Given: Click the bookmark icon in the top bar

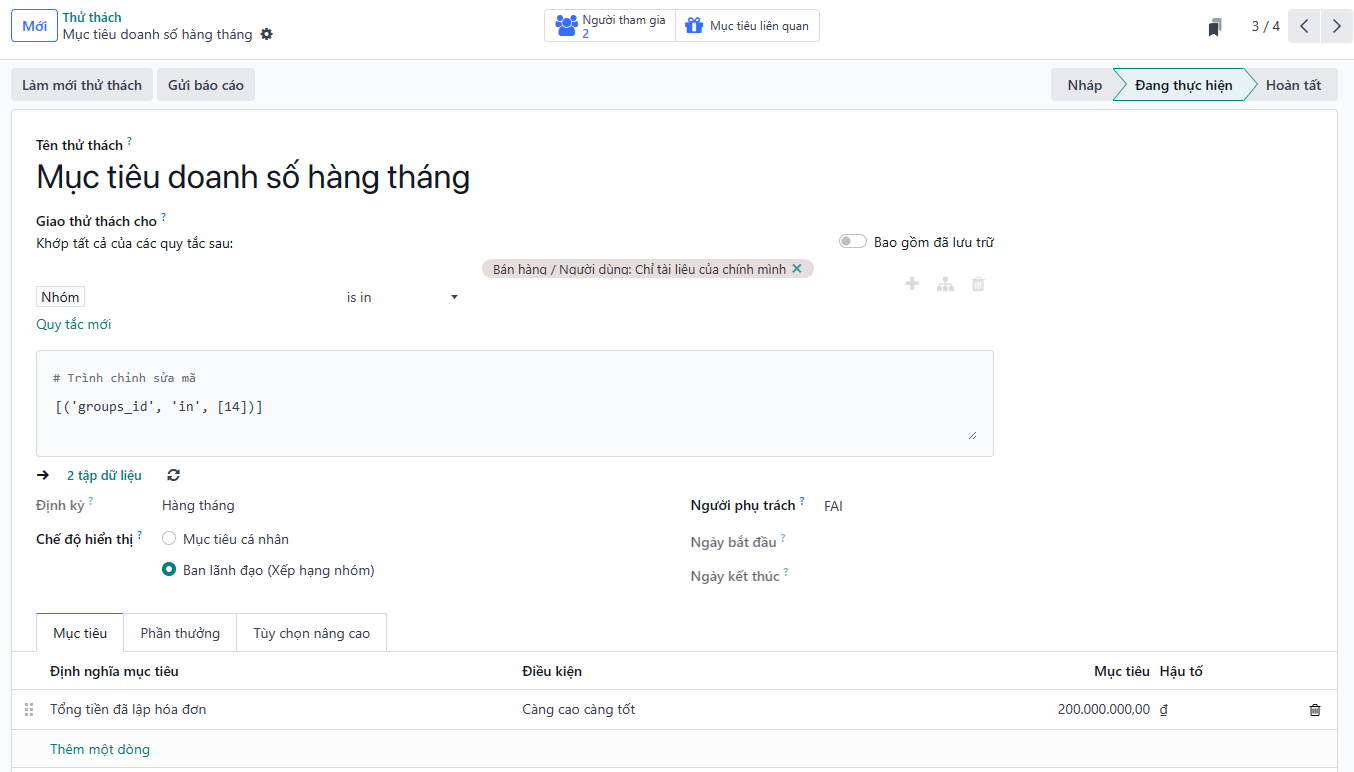Looking at the screenshot, I should tap(1215, 27).
